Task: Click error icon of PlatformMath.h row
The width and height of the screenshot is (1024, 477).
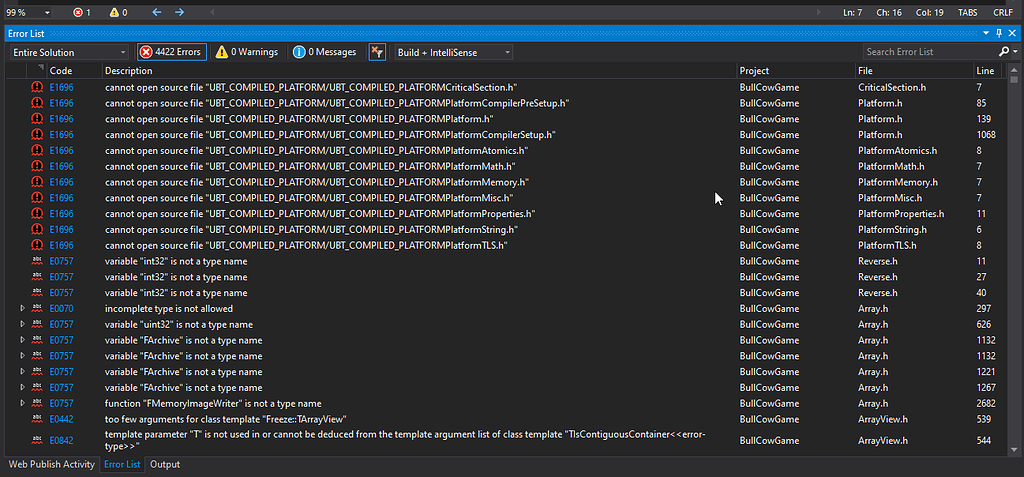Action: [37, 166]
